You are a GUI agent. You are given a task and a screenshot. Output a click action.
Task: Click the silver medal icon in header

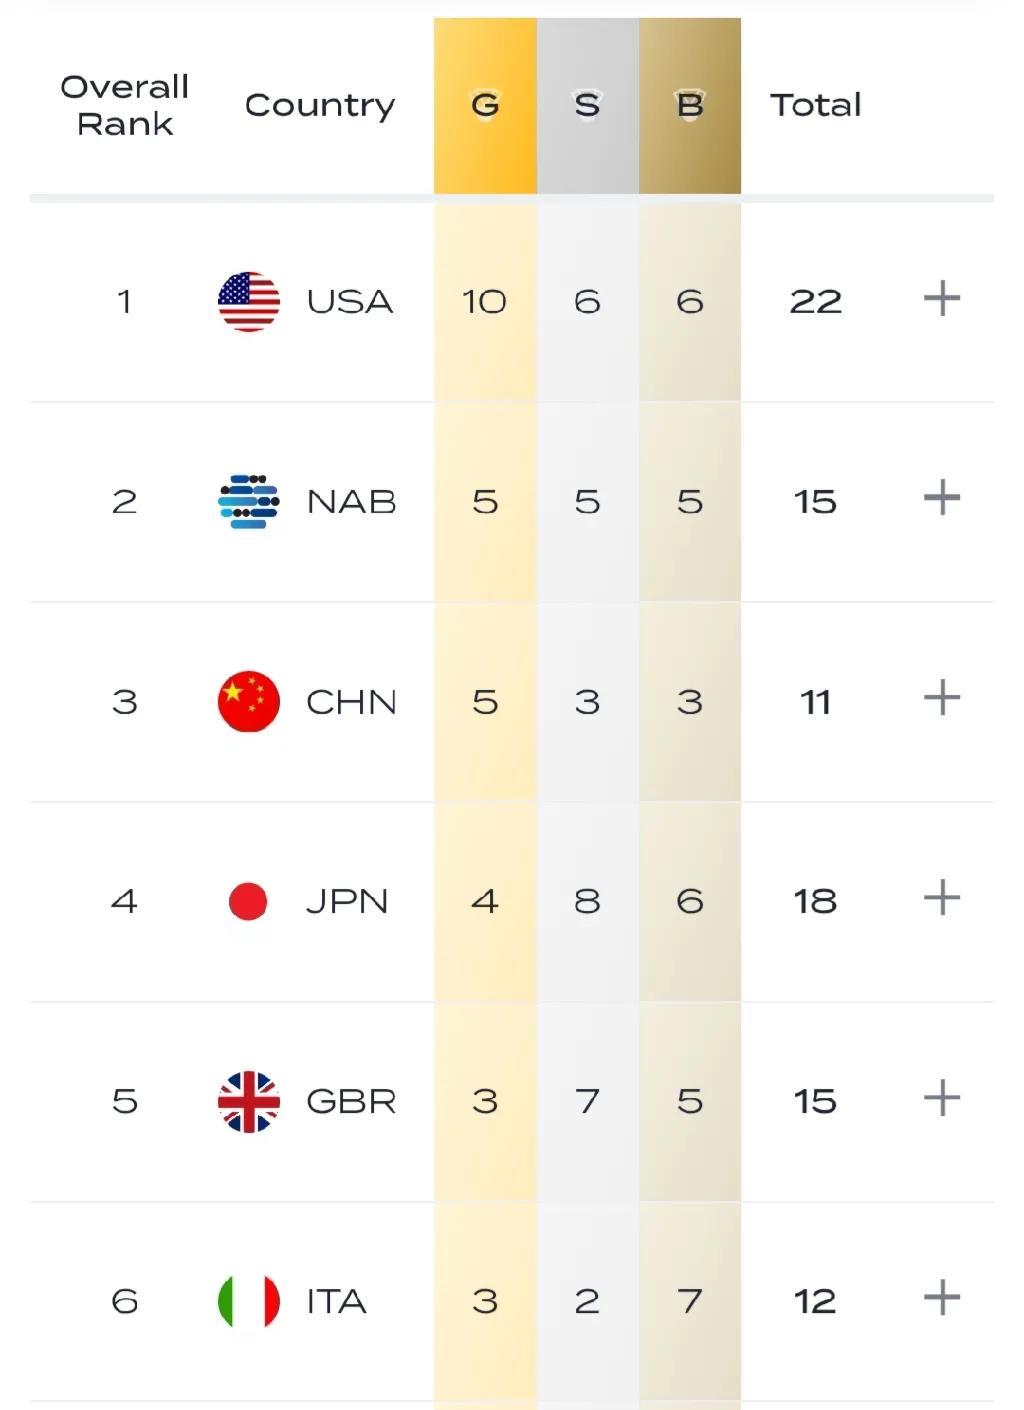pyautogui.click(x=587, y=105)
